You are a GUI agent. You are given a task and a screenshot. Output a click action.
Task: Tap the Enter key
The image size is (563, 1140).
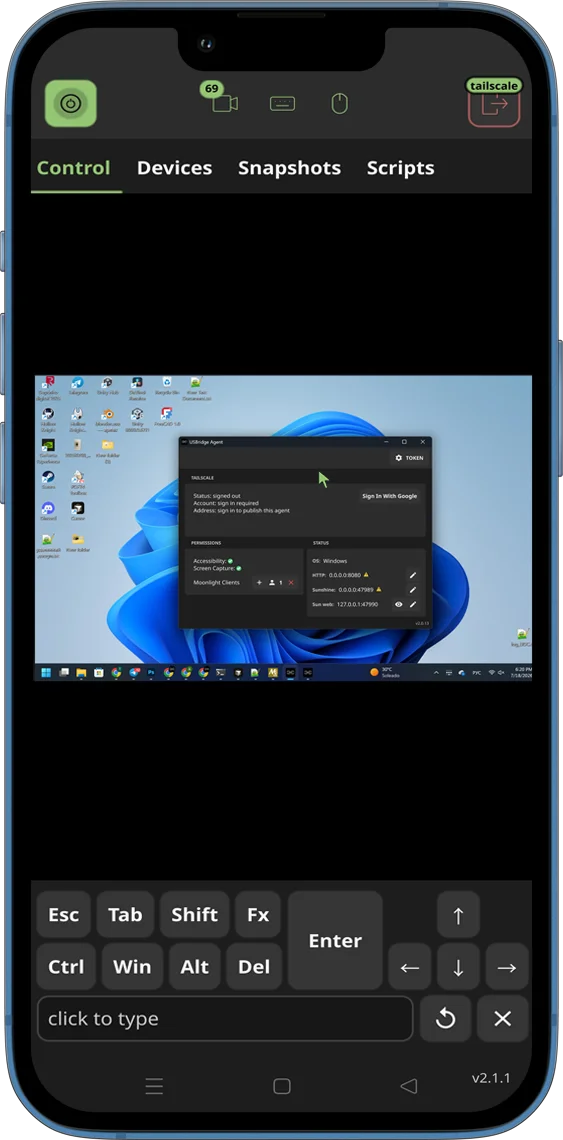coord(335,941)
